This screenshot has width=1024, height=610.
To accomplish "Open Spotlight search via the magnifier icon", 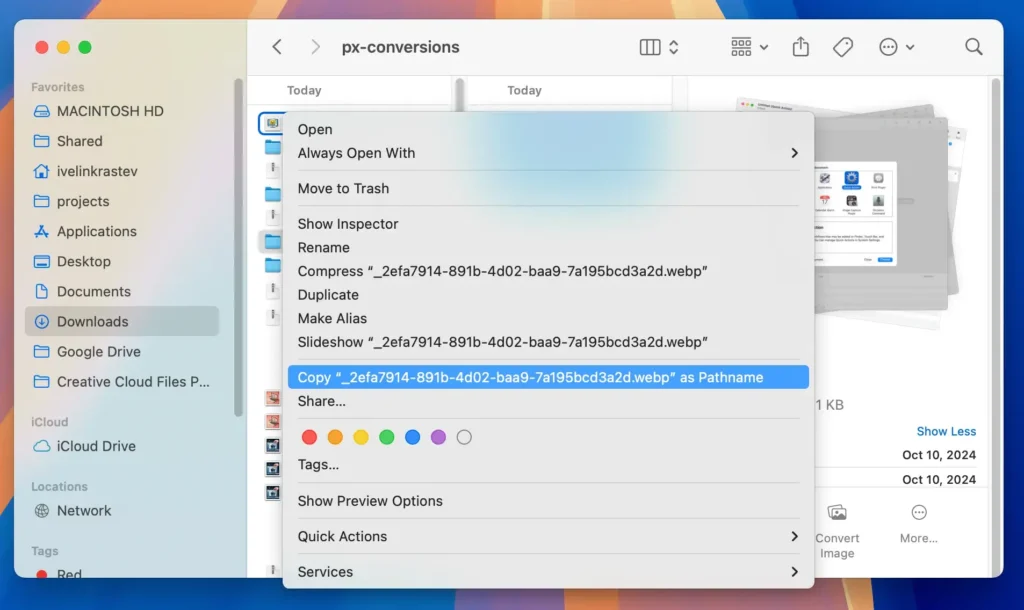I will (x=973, y=47).
